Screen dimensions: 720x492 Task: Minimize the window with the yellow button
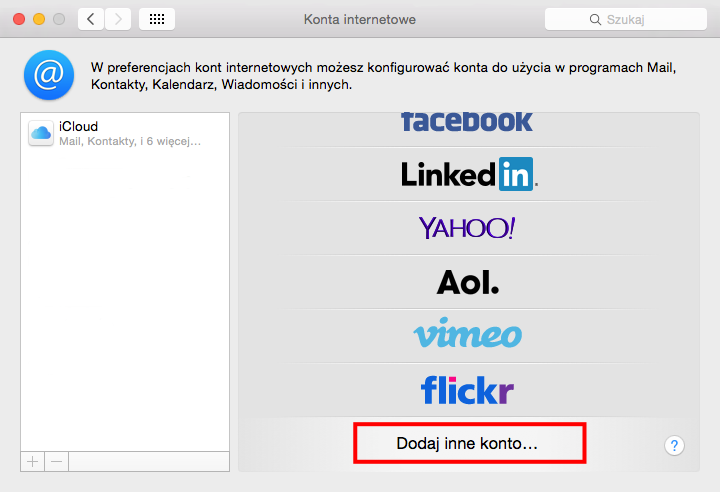tap(39, 19)
